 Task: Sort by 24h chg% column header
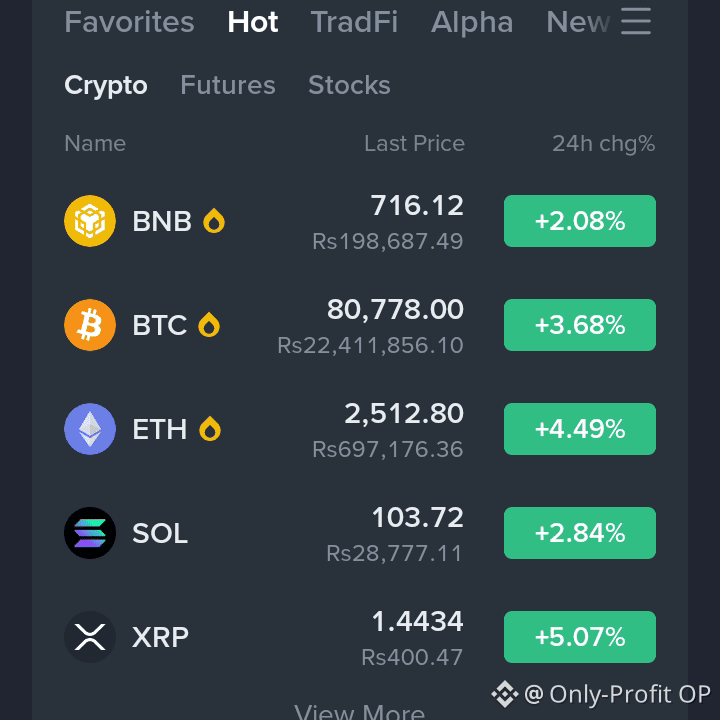[603, 144]
